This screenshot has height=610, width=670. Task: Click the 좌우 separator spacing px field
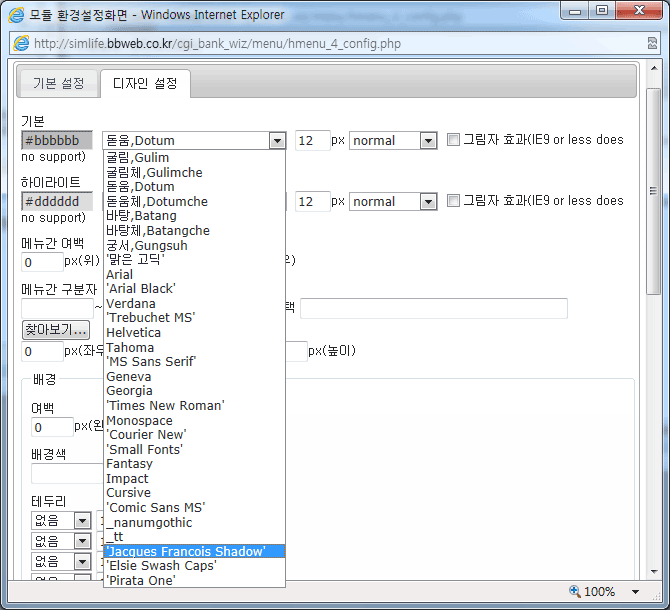pos(42,352)
